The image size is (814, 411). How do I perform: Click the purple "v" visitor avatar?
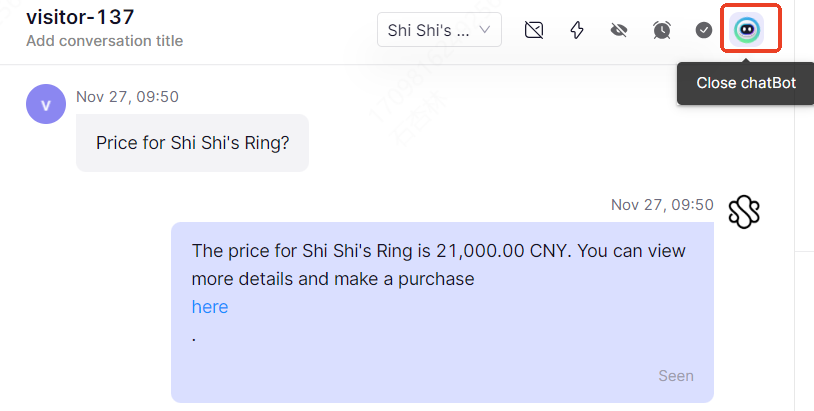46,104
